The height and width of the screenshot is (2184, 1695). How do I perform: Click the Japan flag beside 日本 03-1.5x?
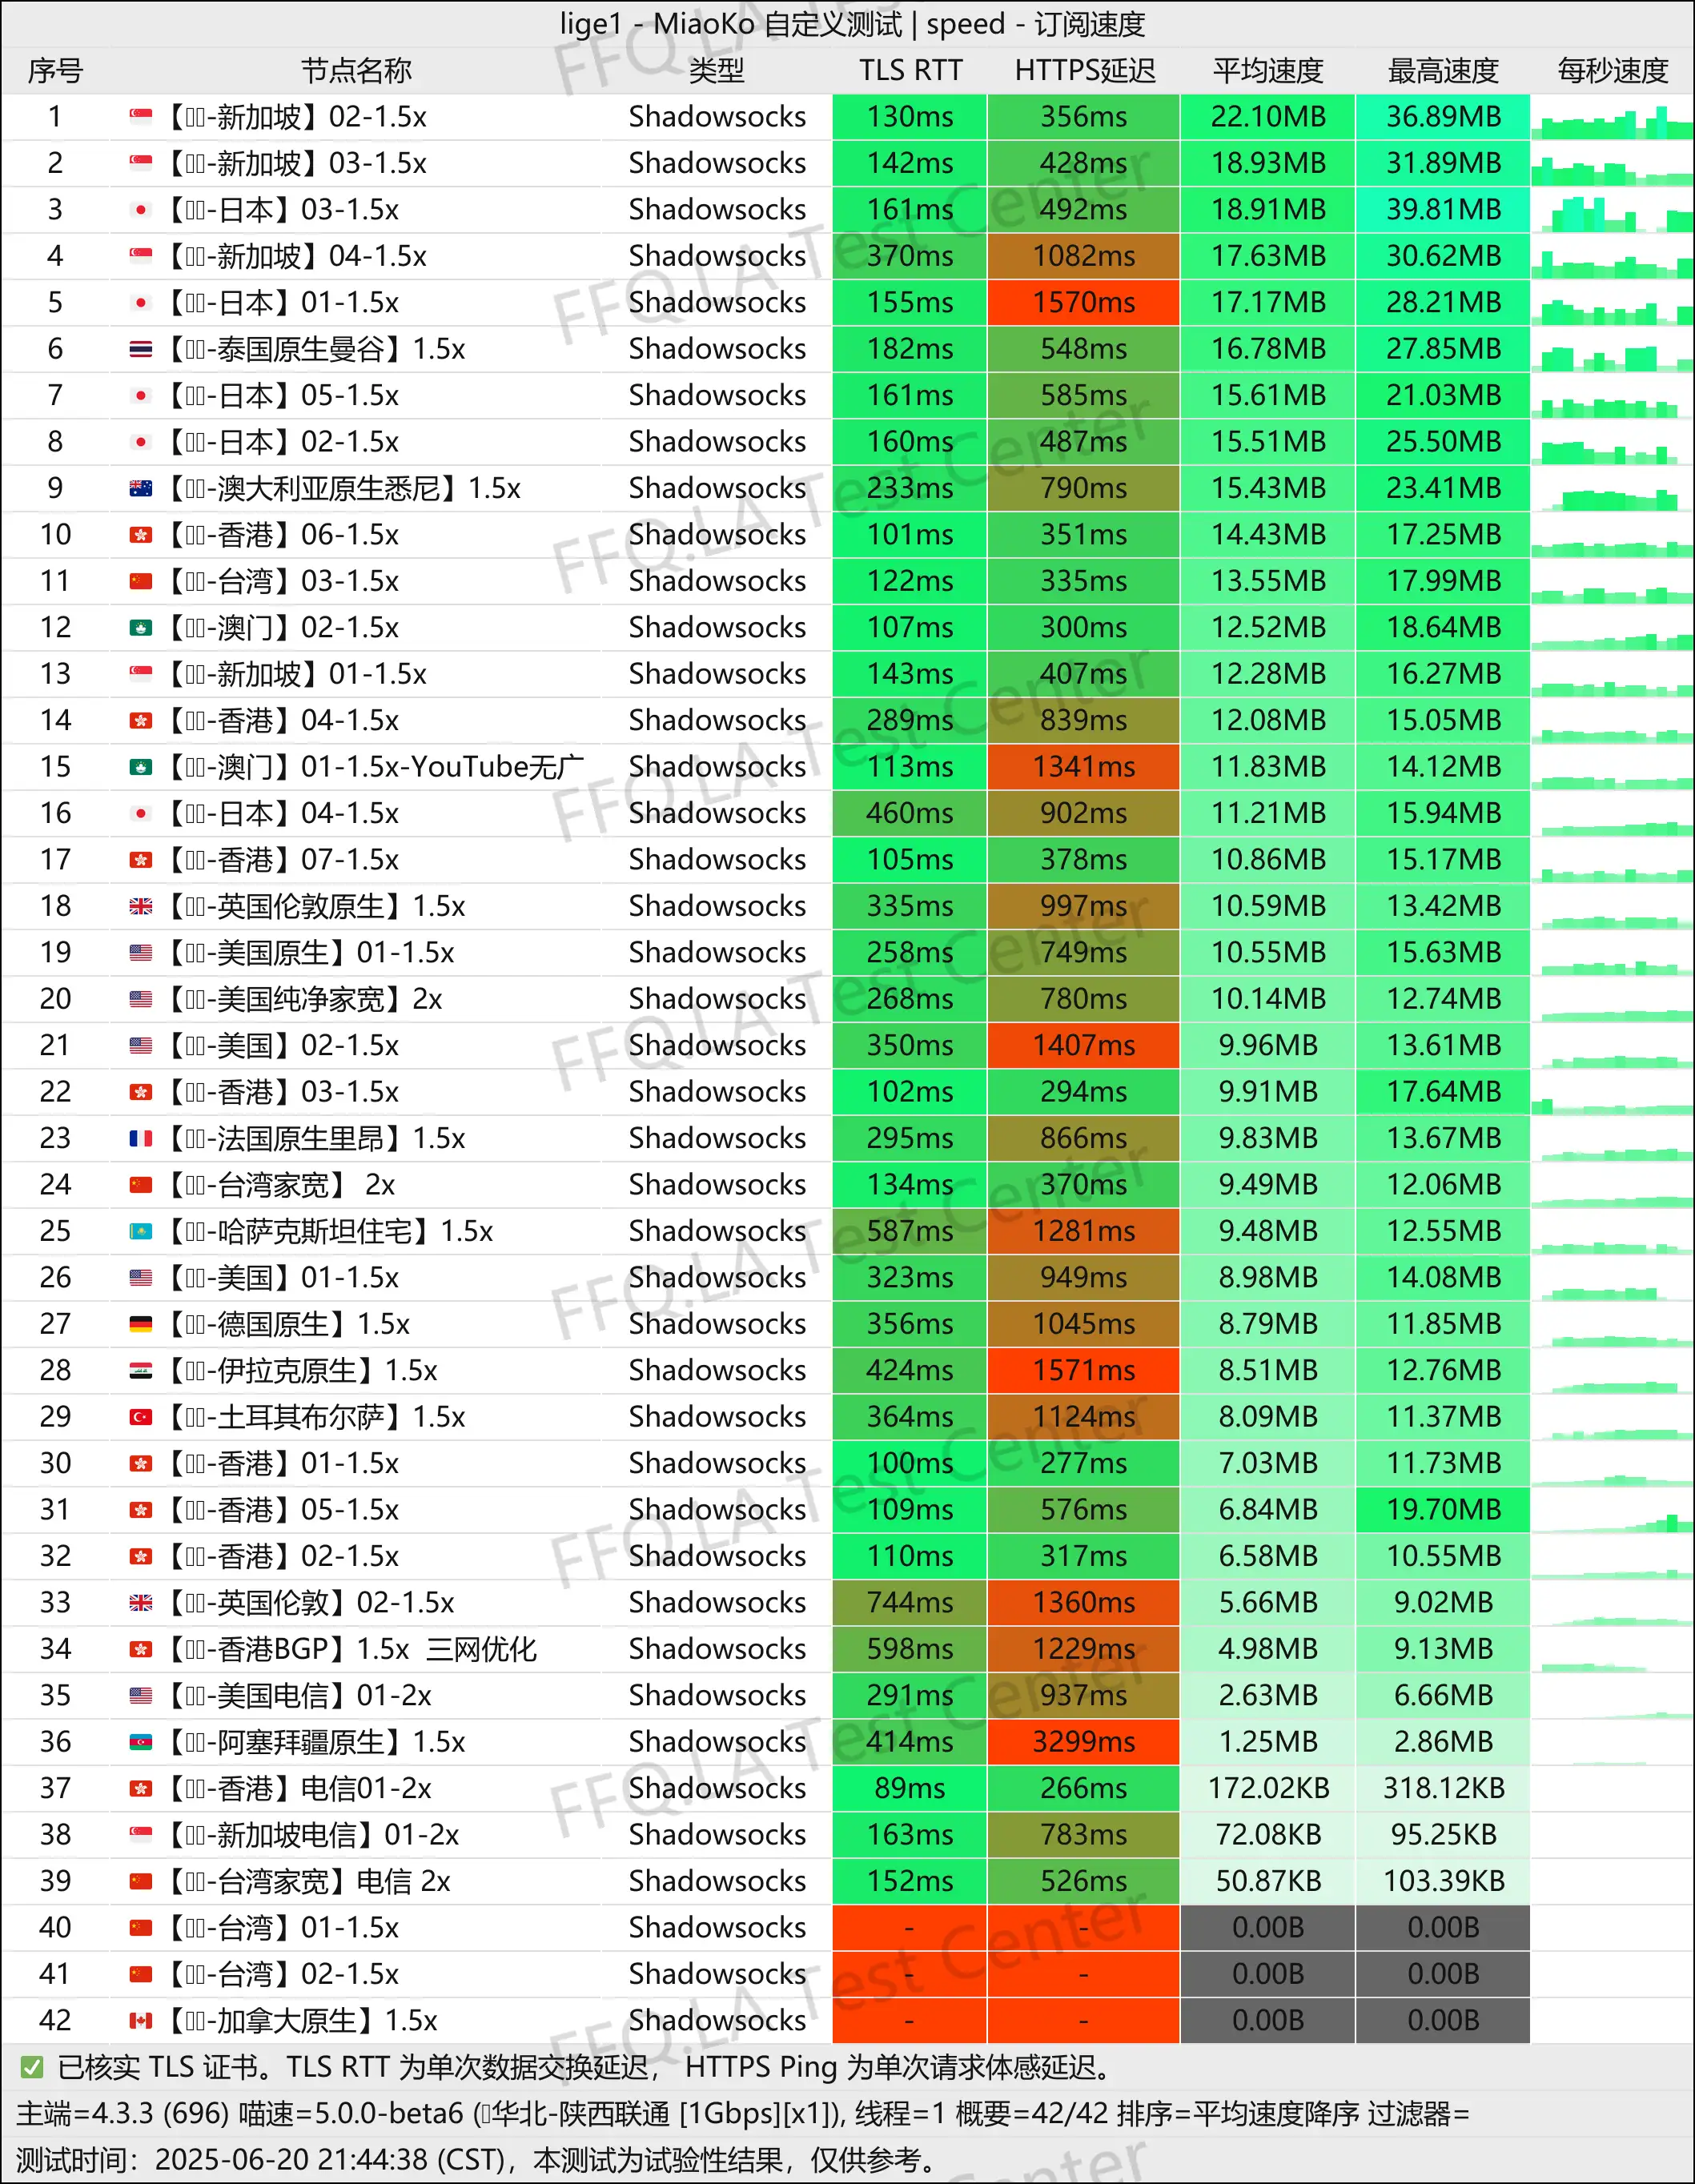point(141,210)
